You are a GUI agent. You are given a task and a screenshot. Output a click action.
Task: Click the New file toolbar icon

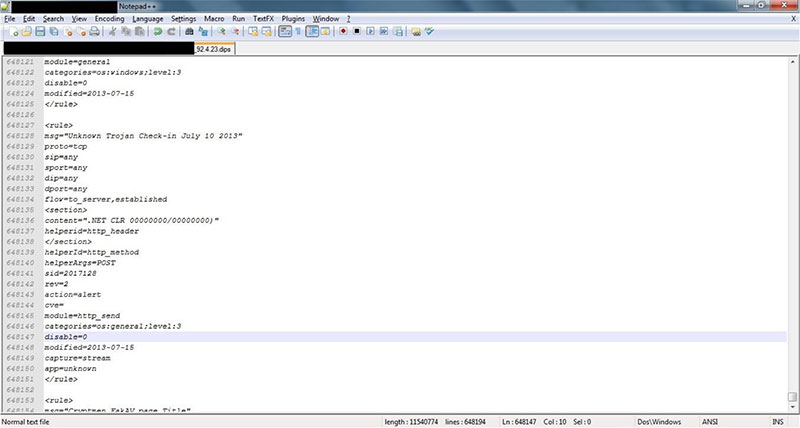(14, 32)
